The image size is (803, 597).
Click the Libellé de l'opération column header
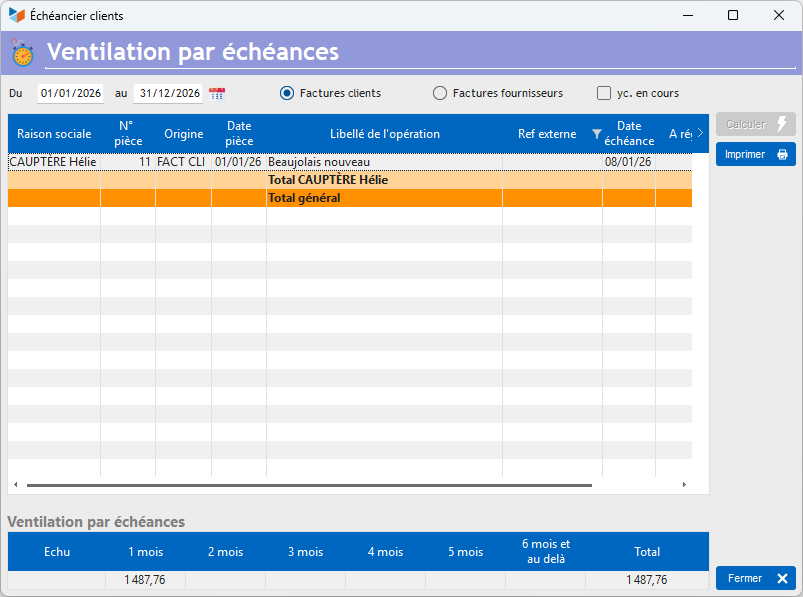tap(385, 134)
